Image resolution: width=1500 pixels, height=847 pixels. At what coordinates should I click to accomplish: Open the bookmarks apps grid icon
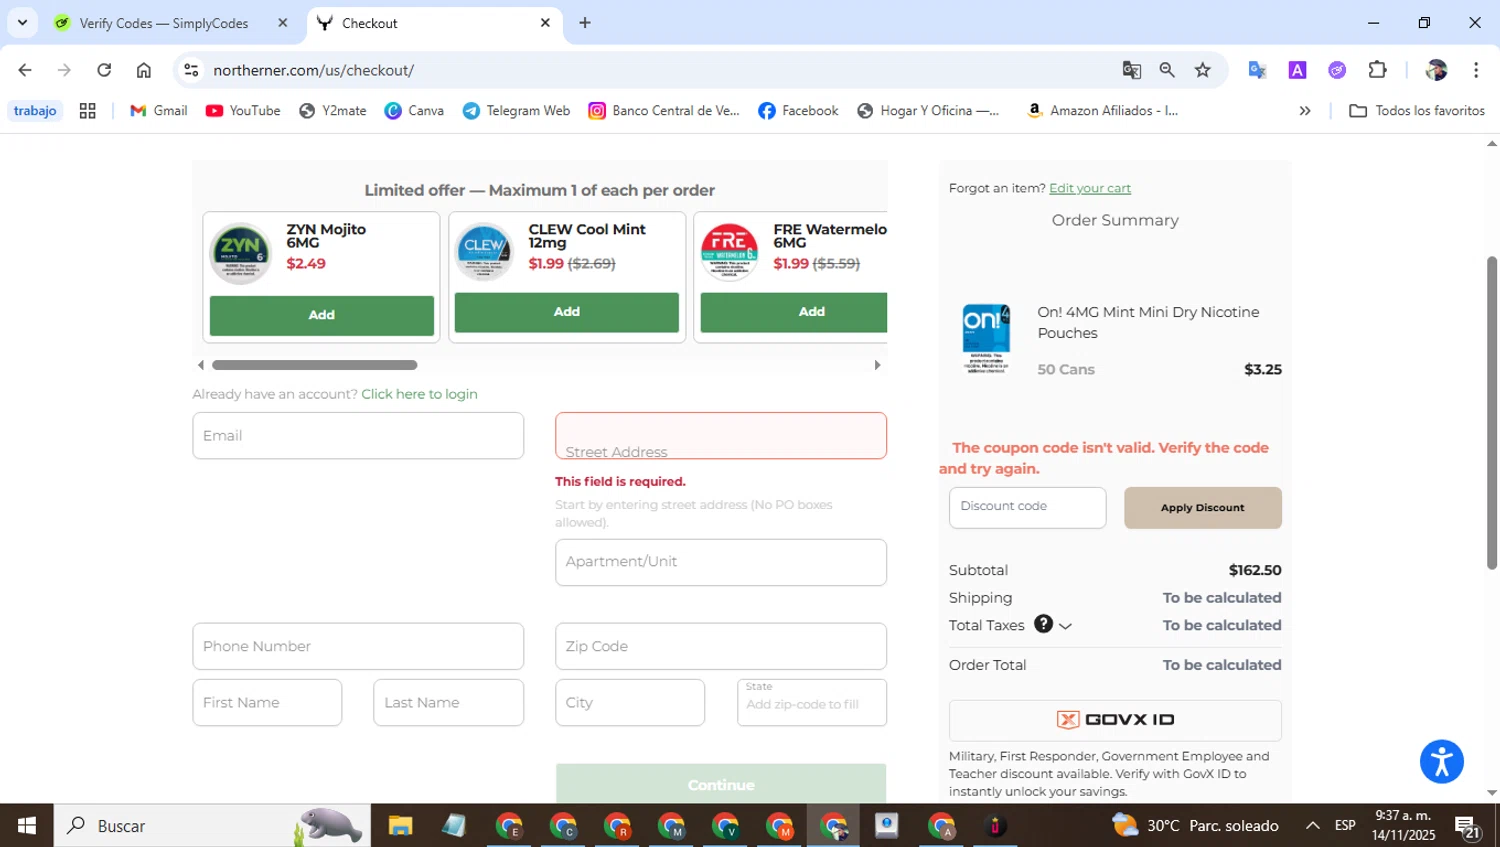click(x=88, y=111)
